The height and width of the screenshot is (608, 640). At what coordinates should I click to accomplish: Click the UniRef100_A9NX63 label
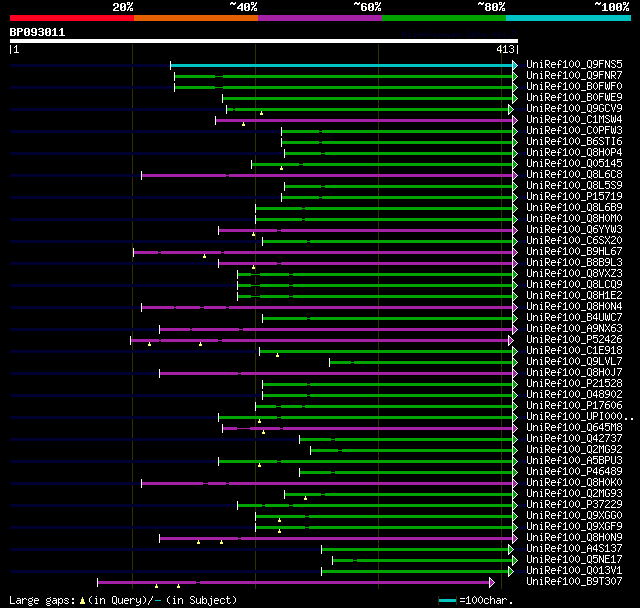[574, 329]
